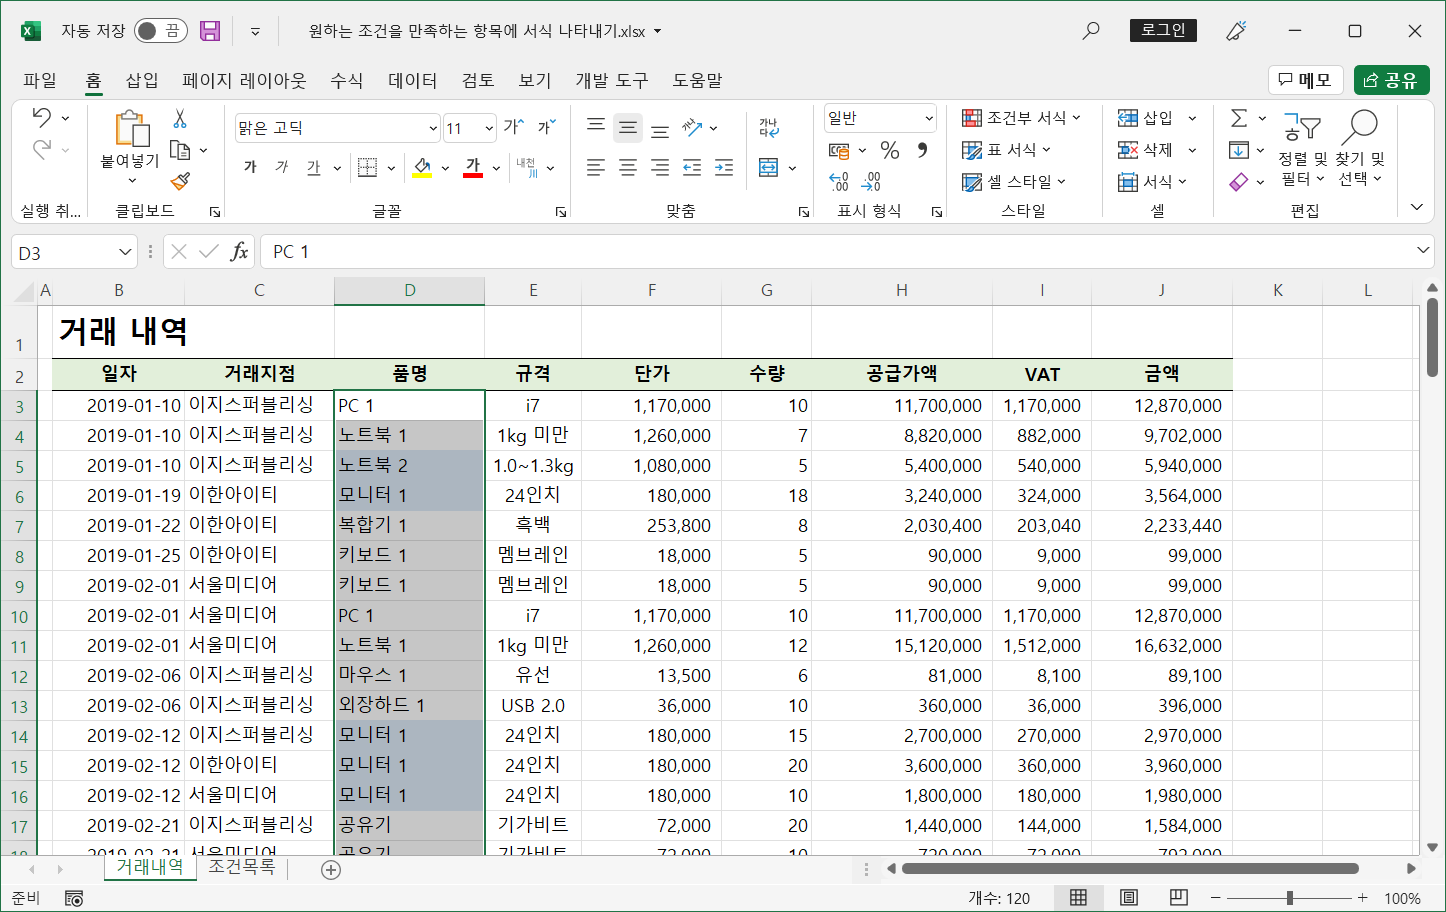Align text right icon
This screenshot has height=912, width=1446.
coord(660,167)
